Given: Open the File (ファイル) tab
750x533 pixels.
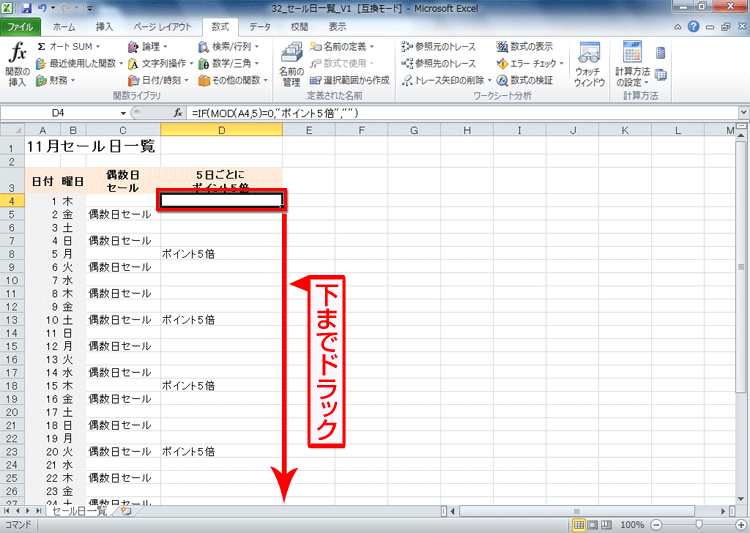Looking at the screenshot, I should coord(20,27).
